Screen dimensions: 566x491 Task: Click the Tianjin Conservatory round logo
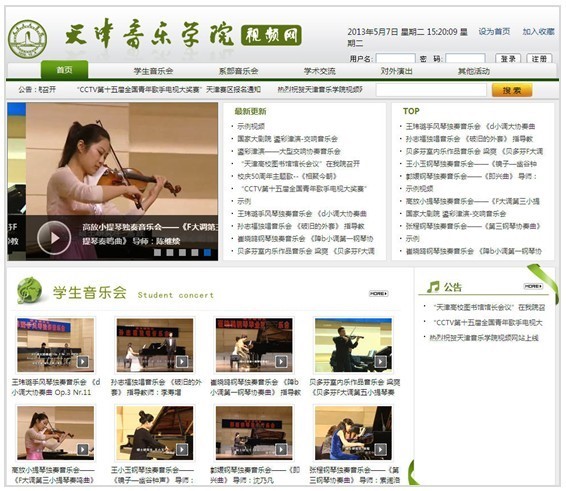(27, 39)
